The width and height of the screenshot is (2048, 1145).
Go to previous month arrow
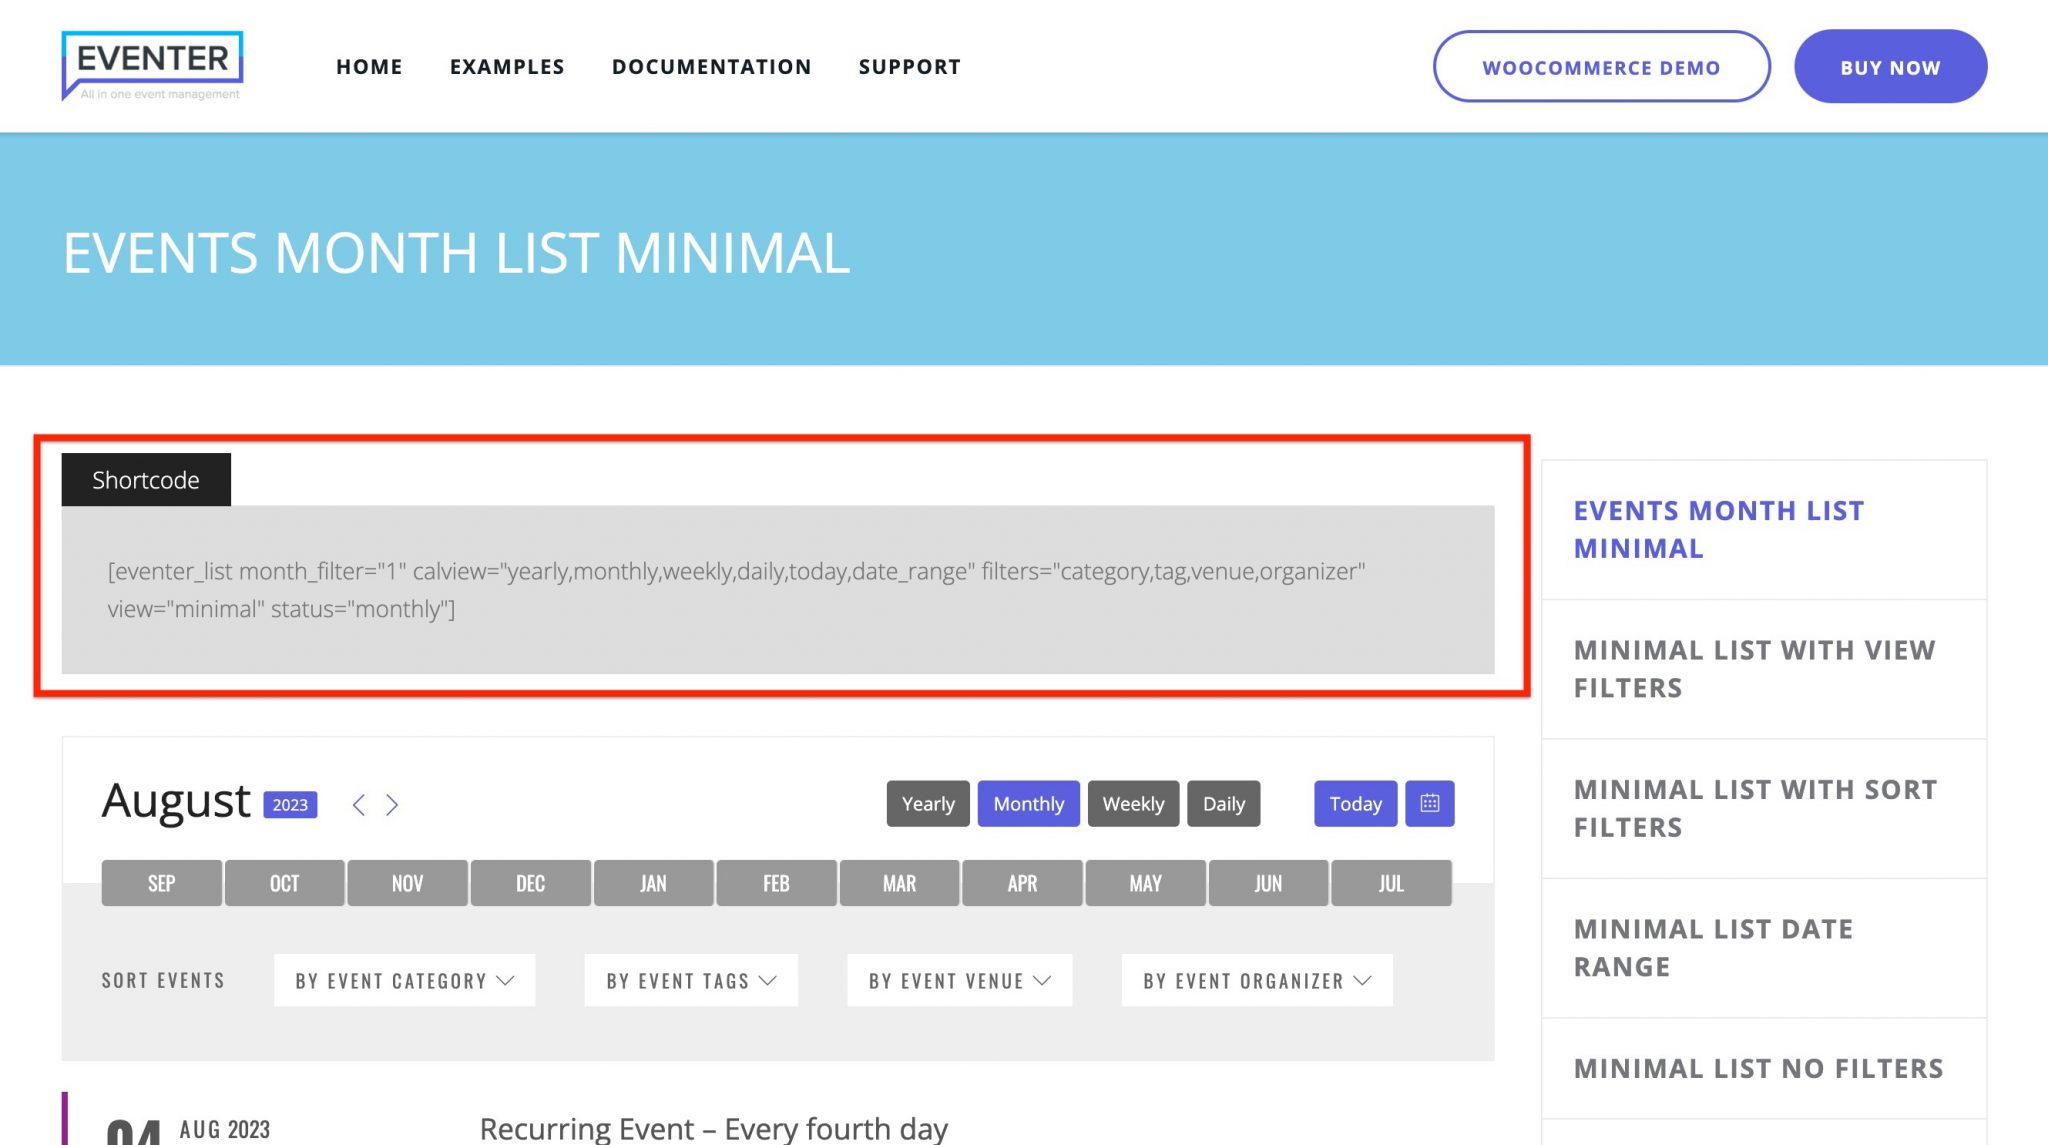(359, 805)
